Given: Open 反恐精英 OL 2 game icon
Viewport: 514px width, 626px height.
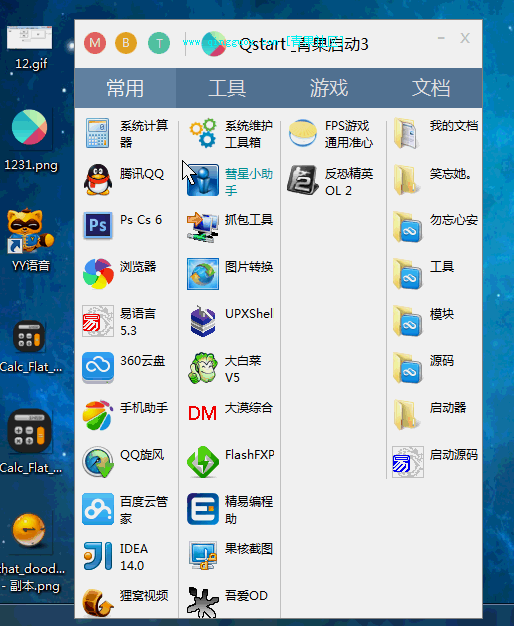Looking at the screenshot, I should [303, 180].
